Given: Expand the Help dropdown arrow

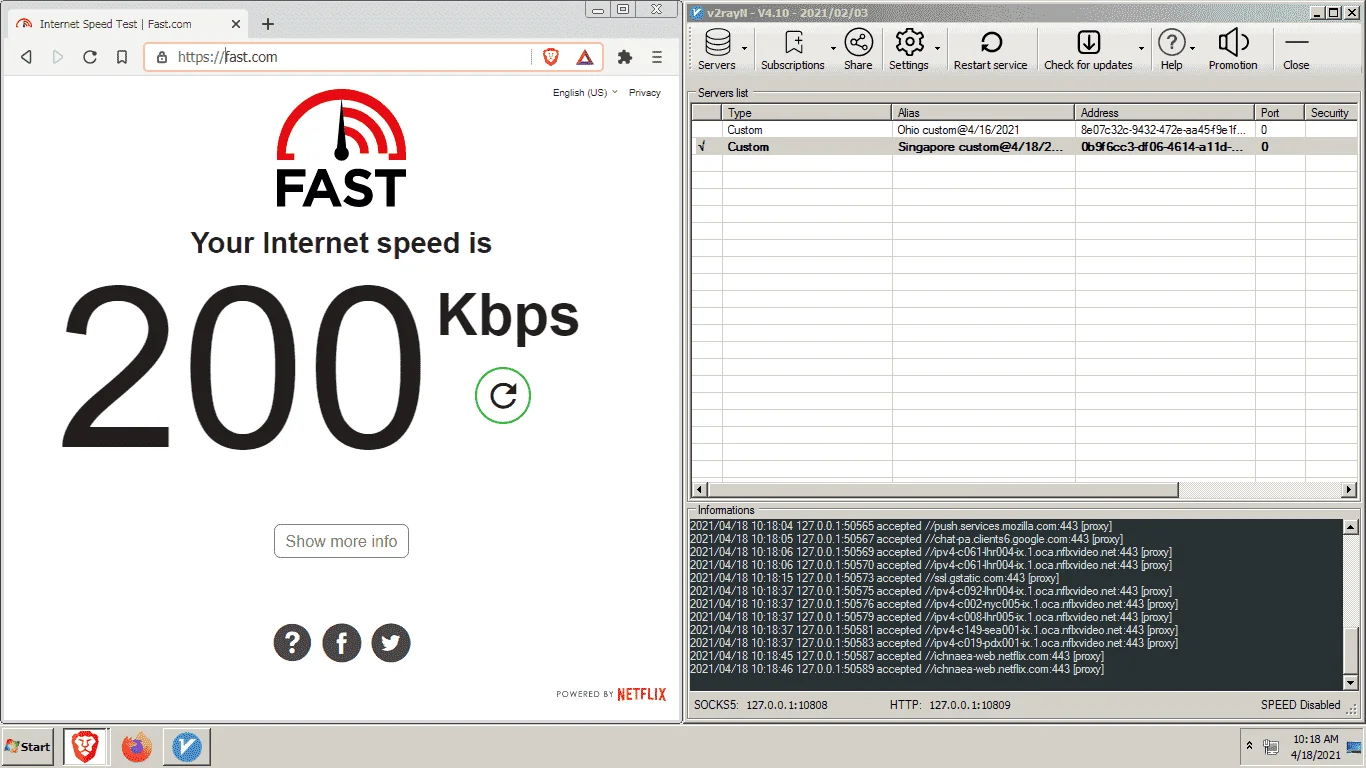Looking at the screenshot, I should 1193,48.
